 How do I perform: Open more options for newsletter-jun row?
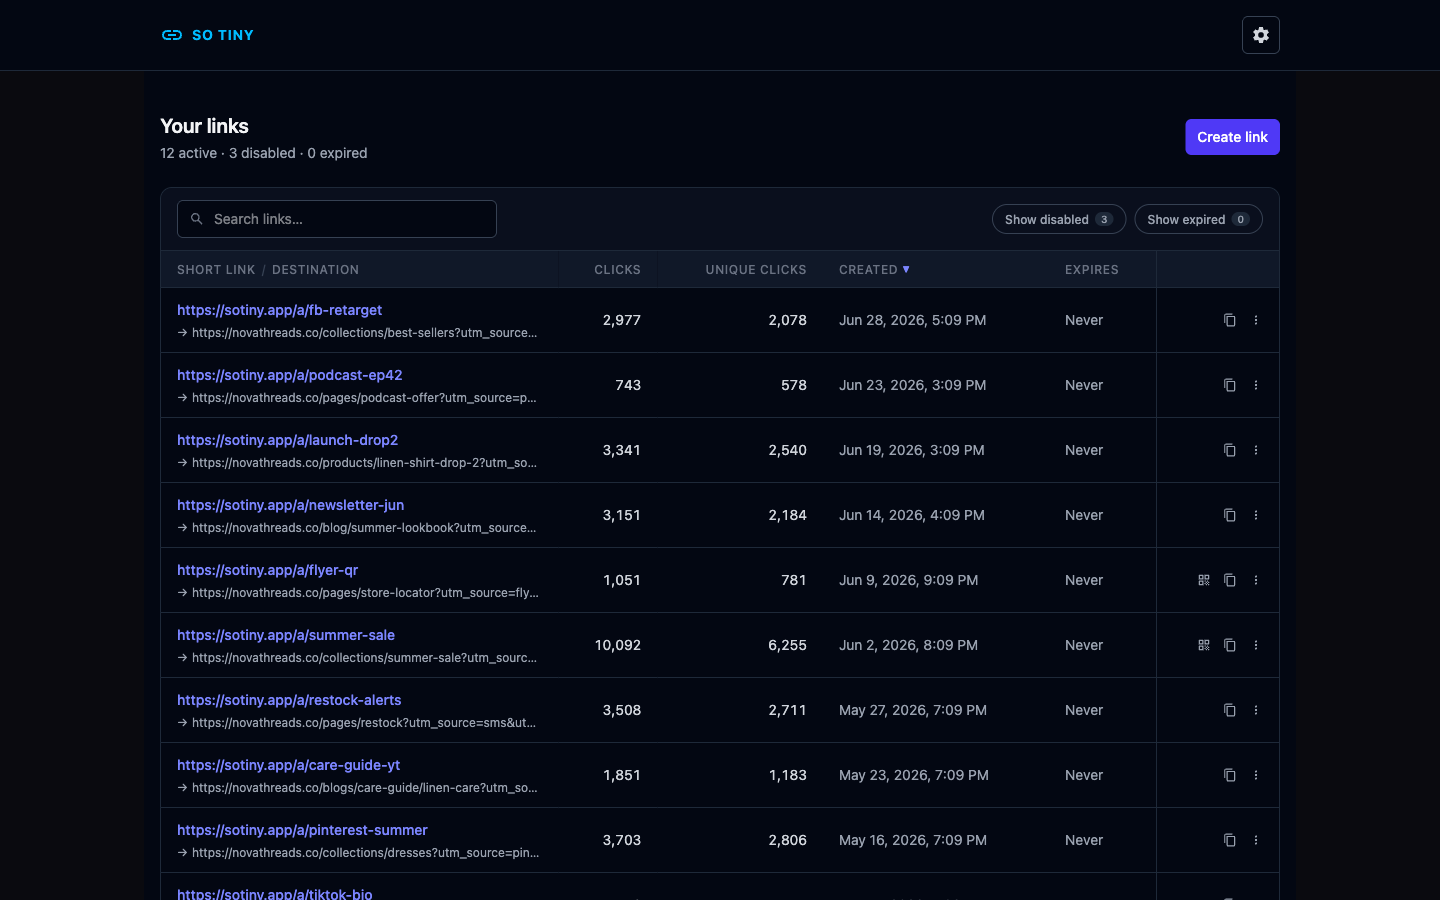pyautogui.click(x=1256, y=515)
